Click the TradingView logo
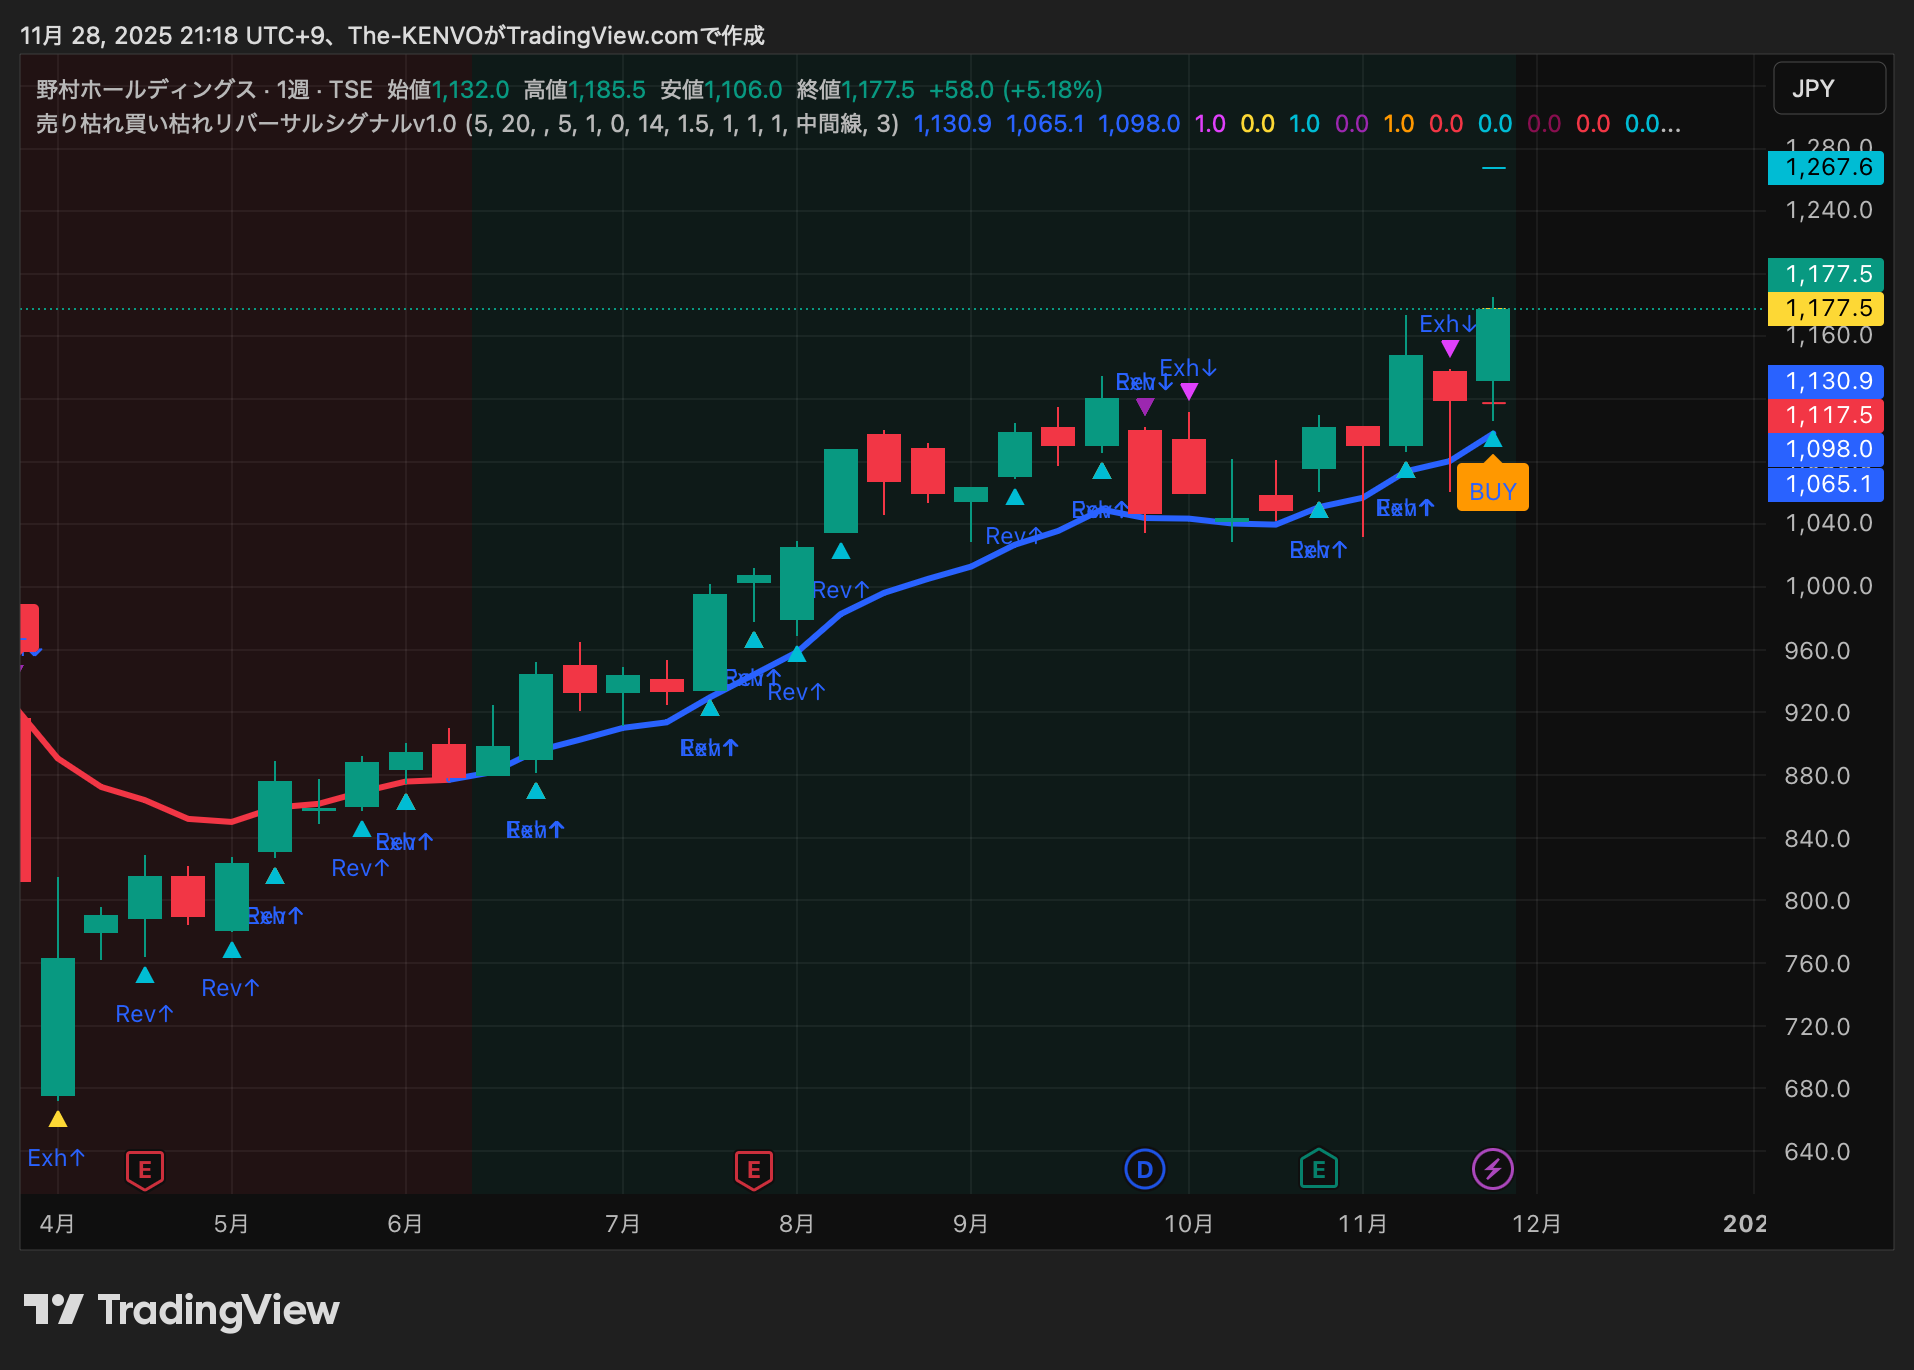The image size is (1914, 1370). pyautogui.click(x=181, y=1309)
